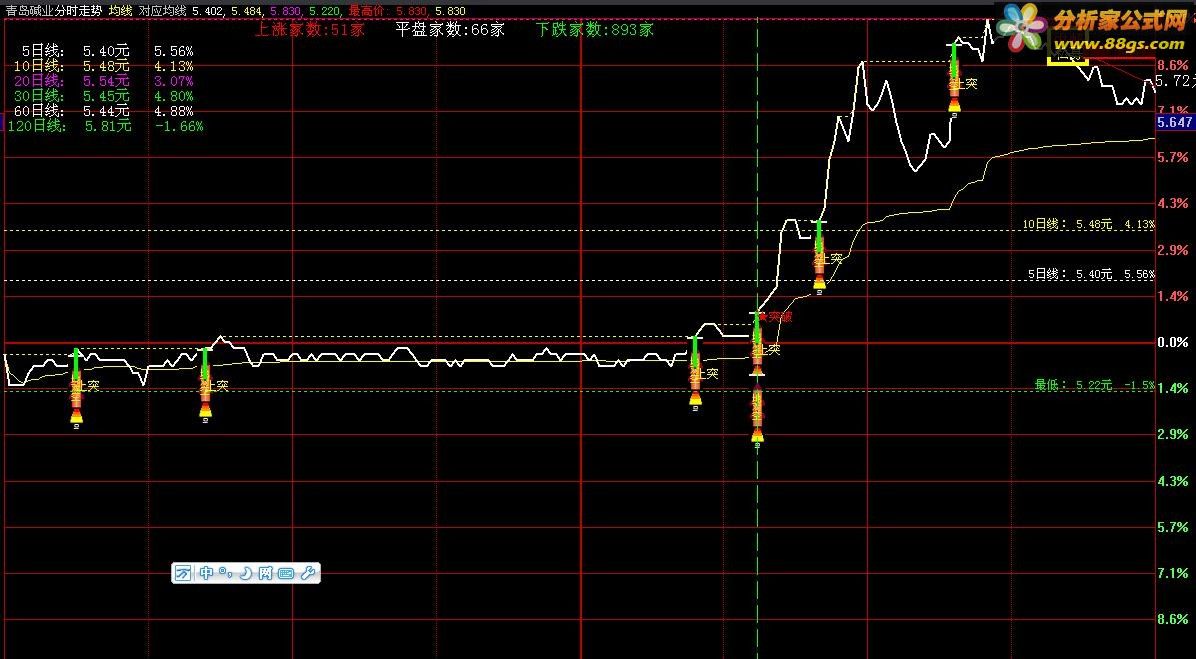Click the green 5.220 header value
Image resolution: width=1196 pixels, height=659 pixels.
[325, 11]
